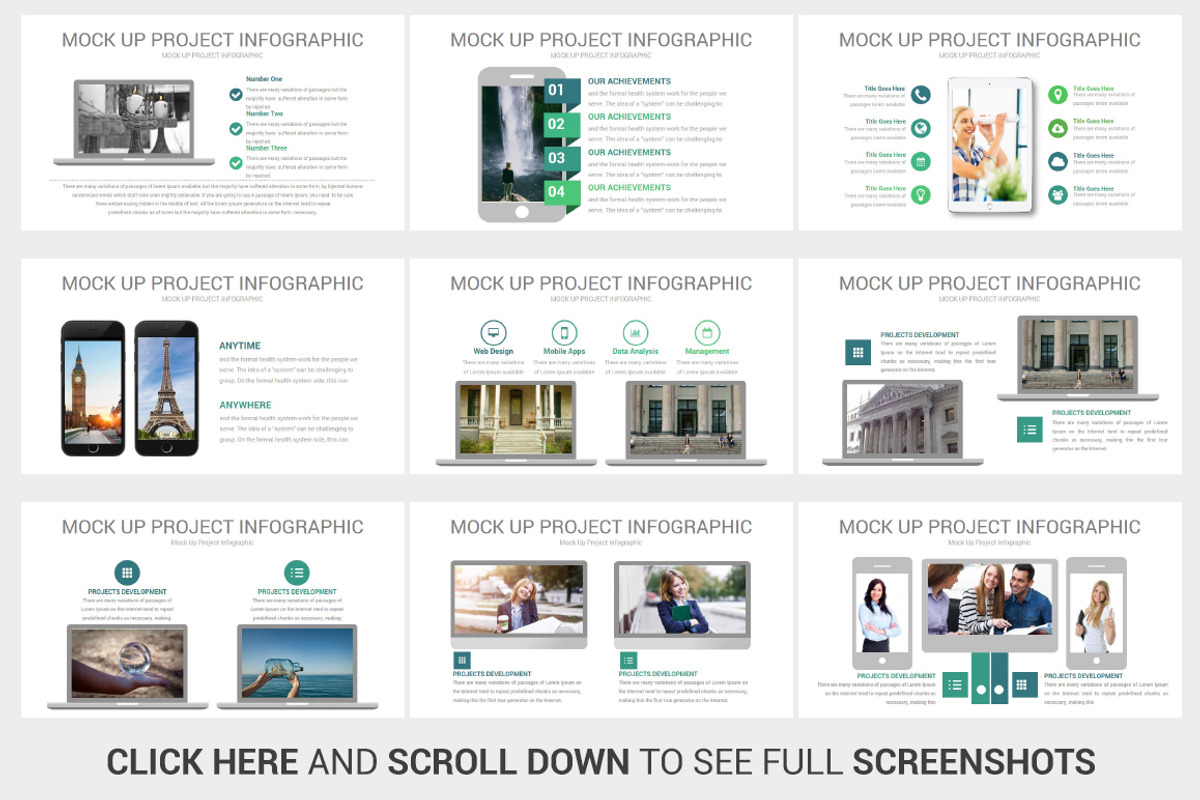Select the people group icon beside bottom Title Goes Here

click(1058, 194)
